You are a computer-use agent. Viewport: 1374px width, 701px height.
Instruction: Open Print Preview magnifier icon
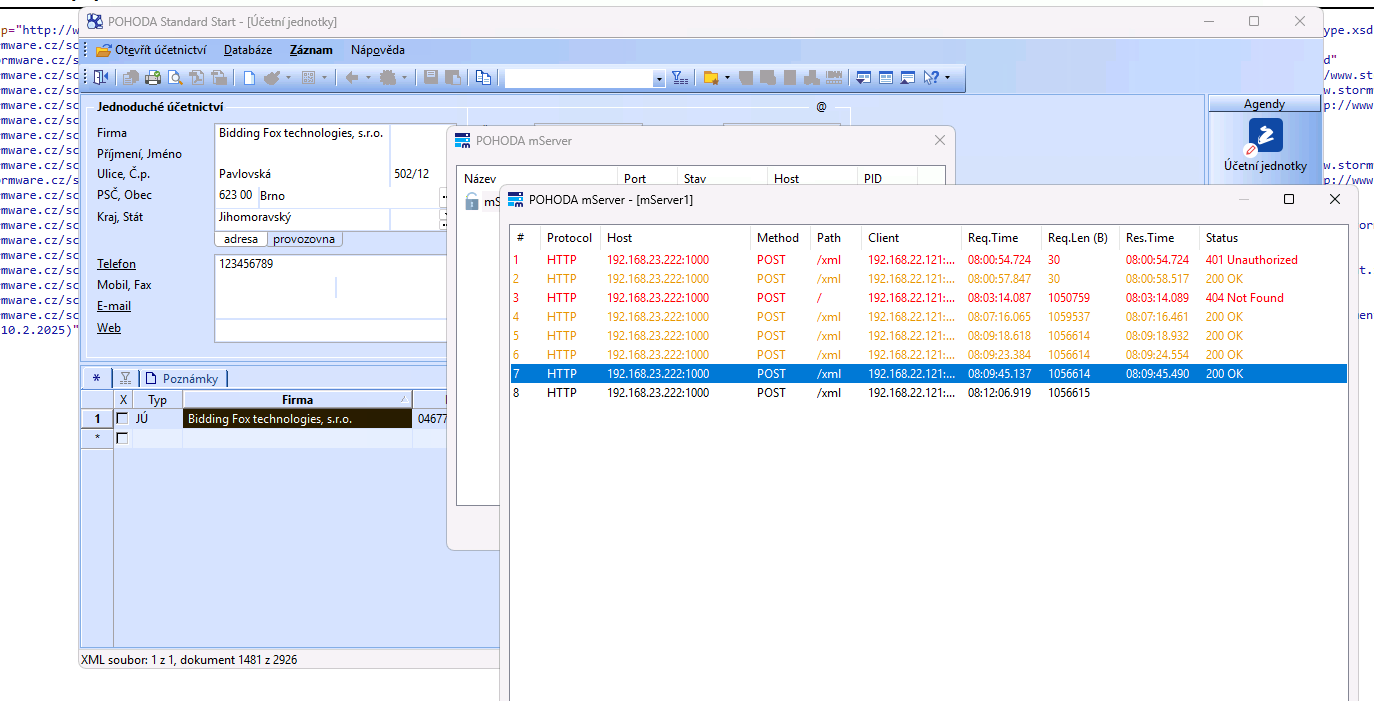(x=175, y=77)
